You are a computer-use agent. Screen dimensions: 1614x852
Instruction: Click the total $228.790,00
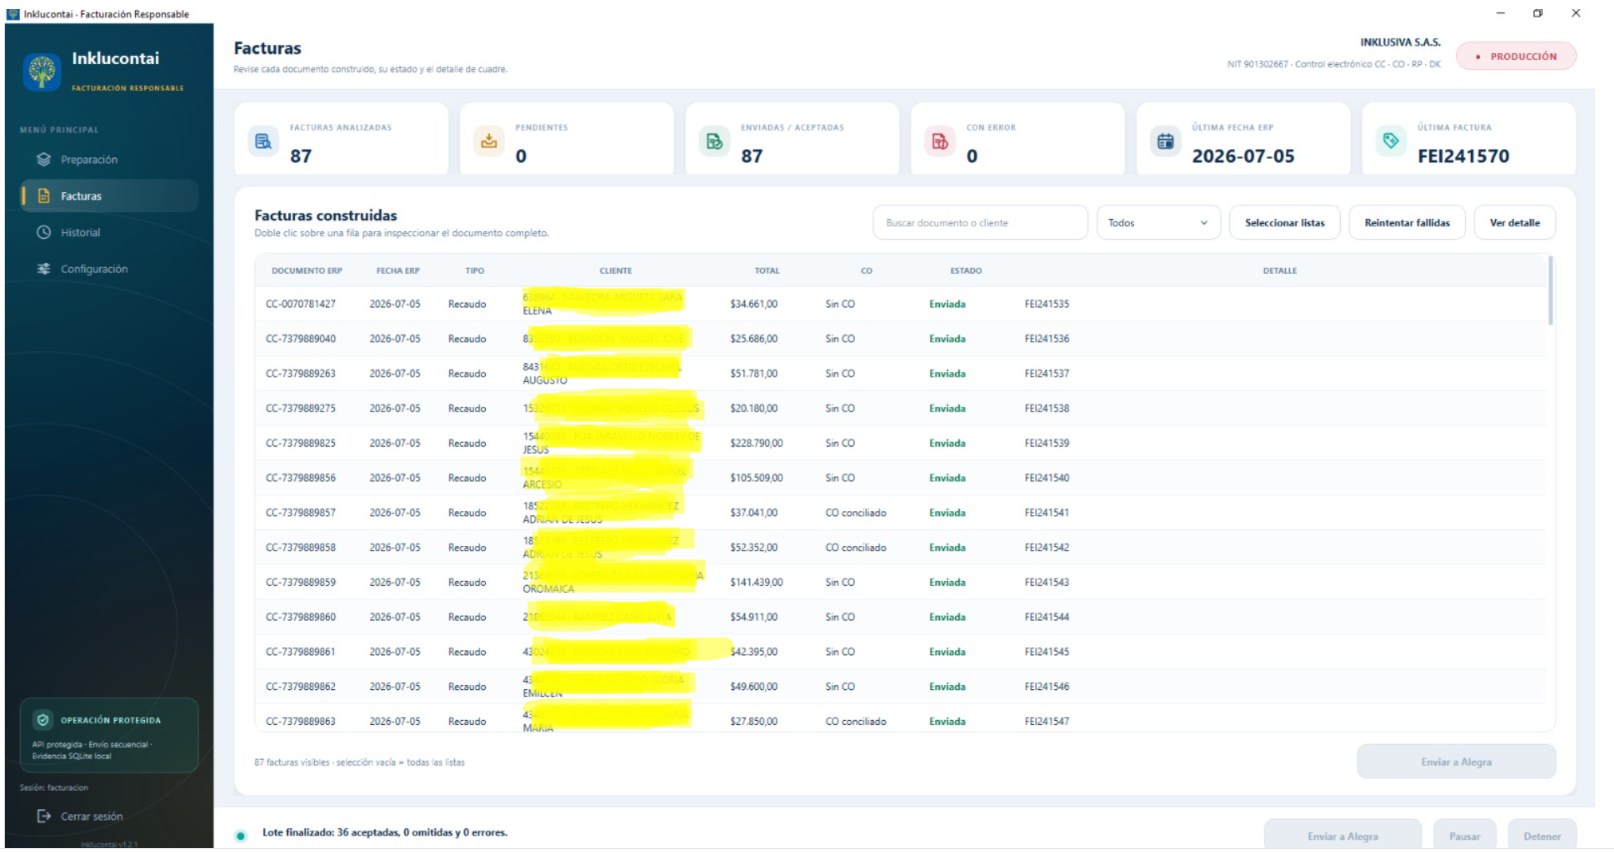[757, 443]
